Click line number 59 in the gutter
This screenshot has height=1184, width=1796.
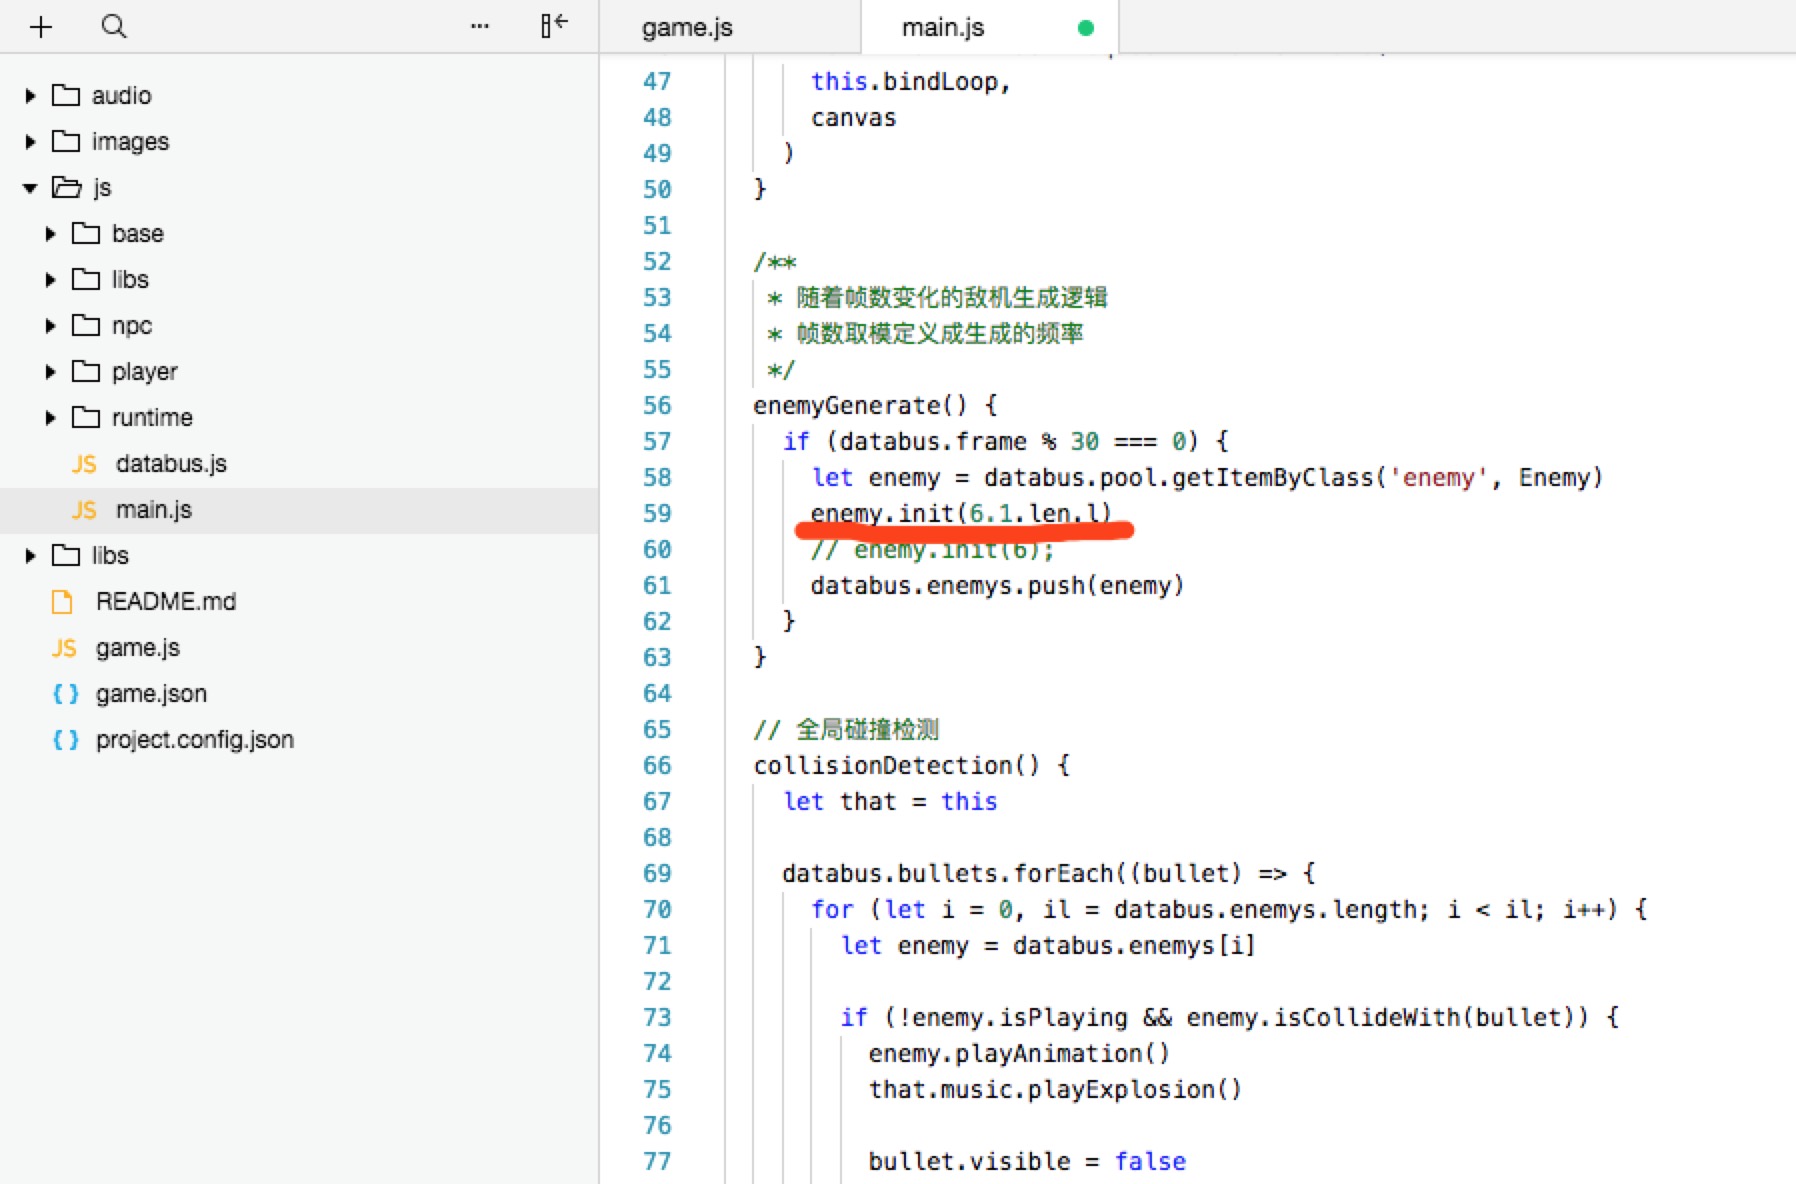pos(656,514)
